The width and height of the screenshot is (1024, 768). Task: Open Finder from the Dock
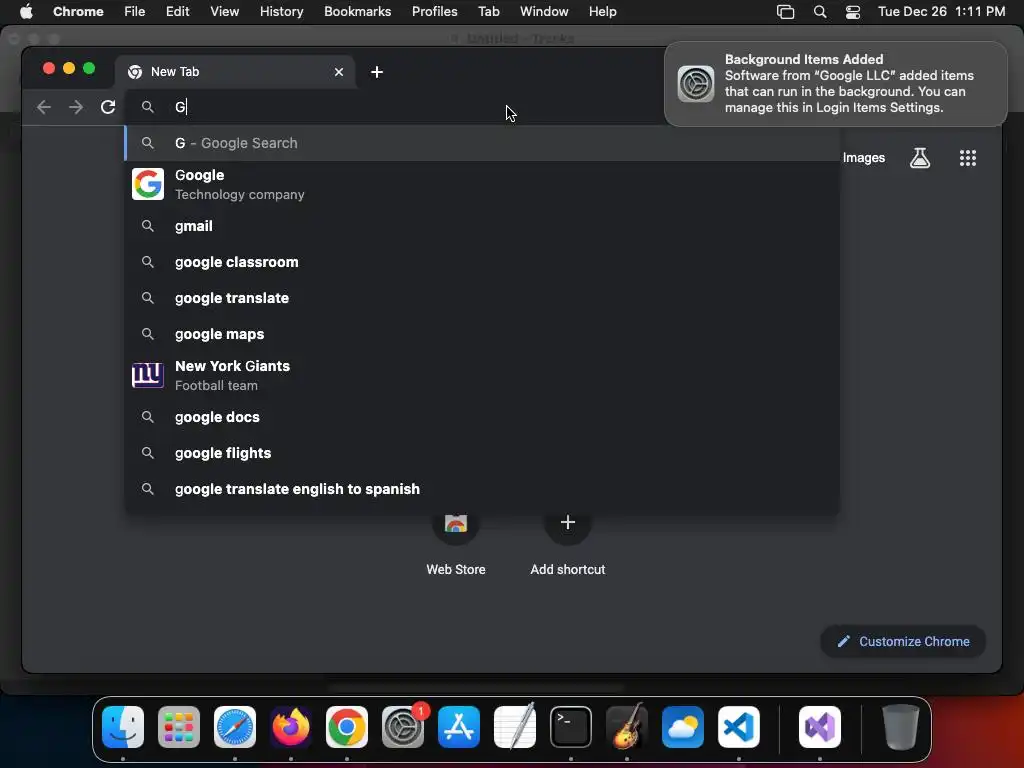click(123, 727)
